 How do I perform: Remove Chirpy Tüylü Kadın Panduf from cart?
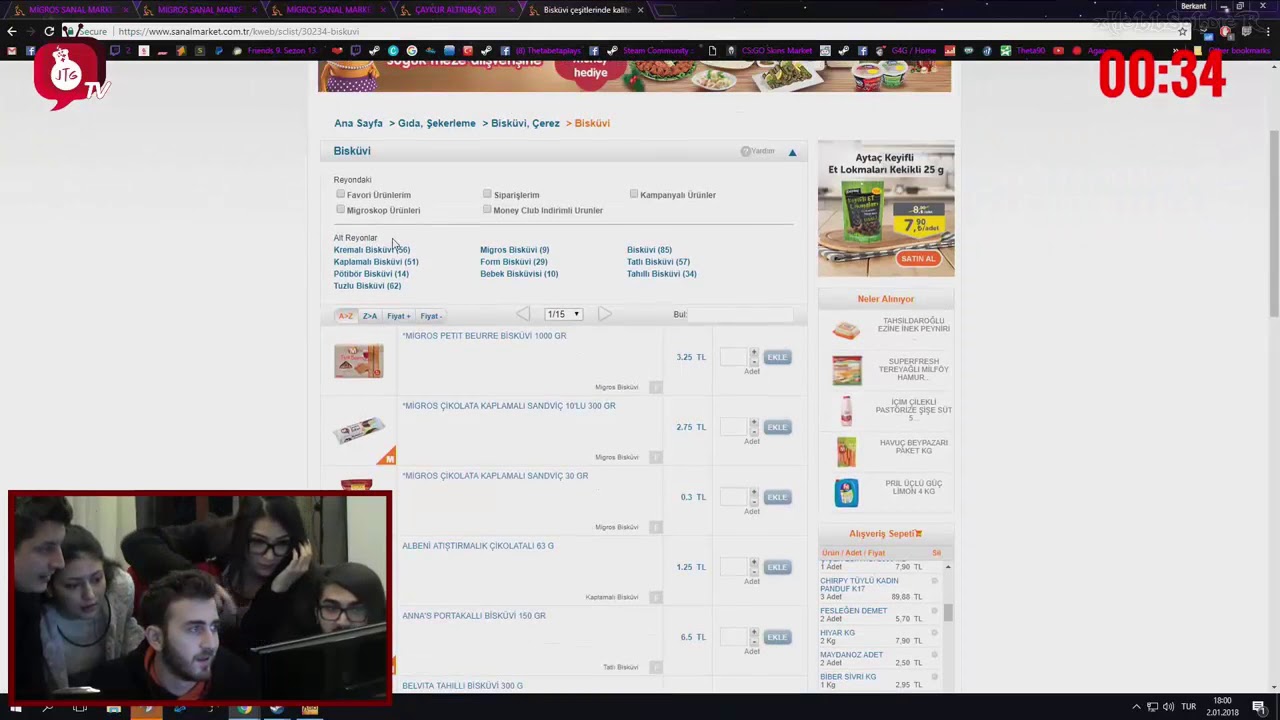pyautogui.click(x=935, y=581)
